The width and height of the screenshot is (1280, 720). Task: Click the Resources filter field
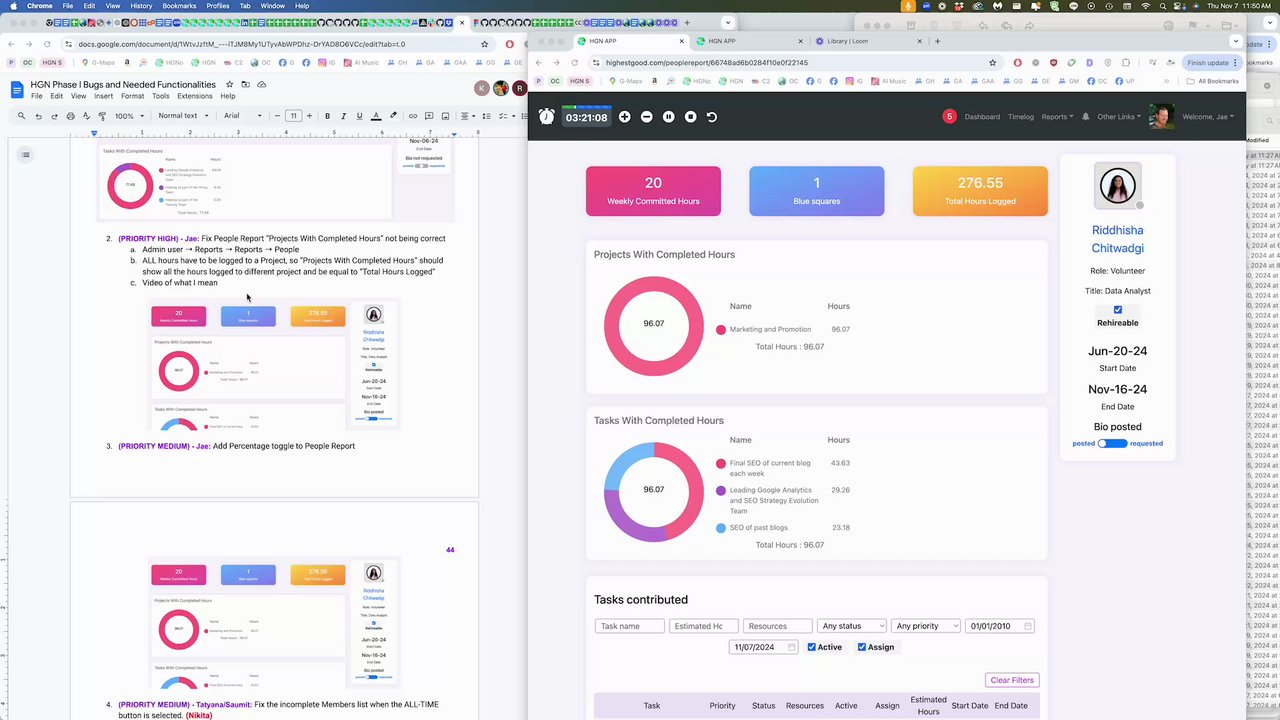(x=777, y=626)
